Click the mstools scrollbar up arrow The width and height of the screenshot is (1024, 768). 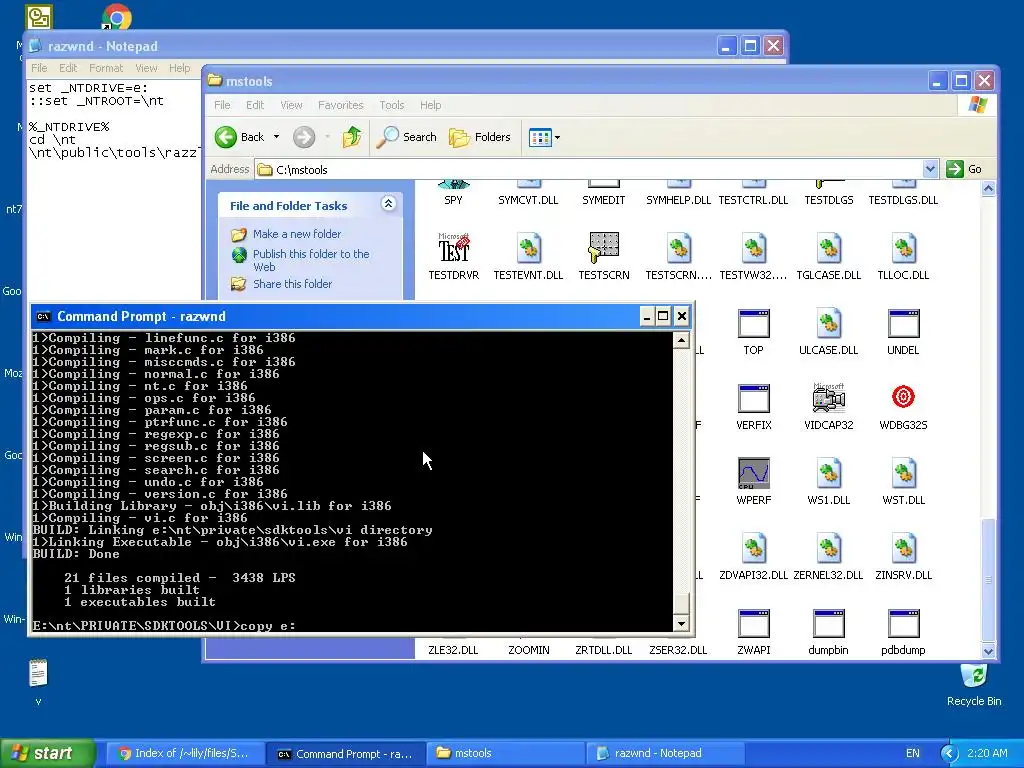989,189
